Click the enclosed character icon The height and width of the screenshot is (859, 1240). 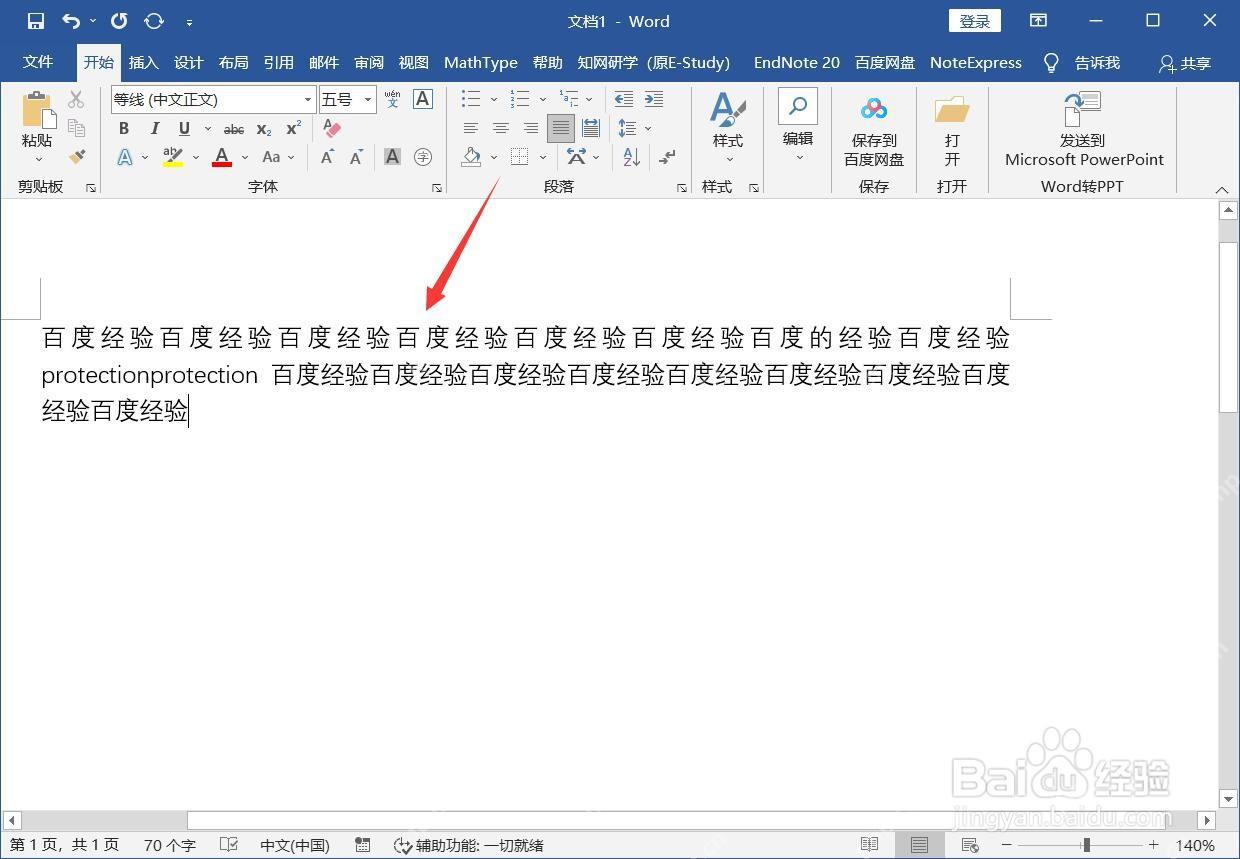tap(423, 157)
